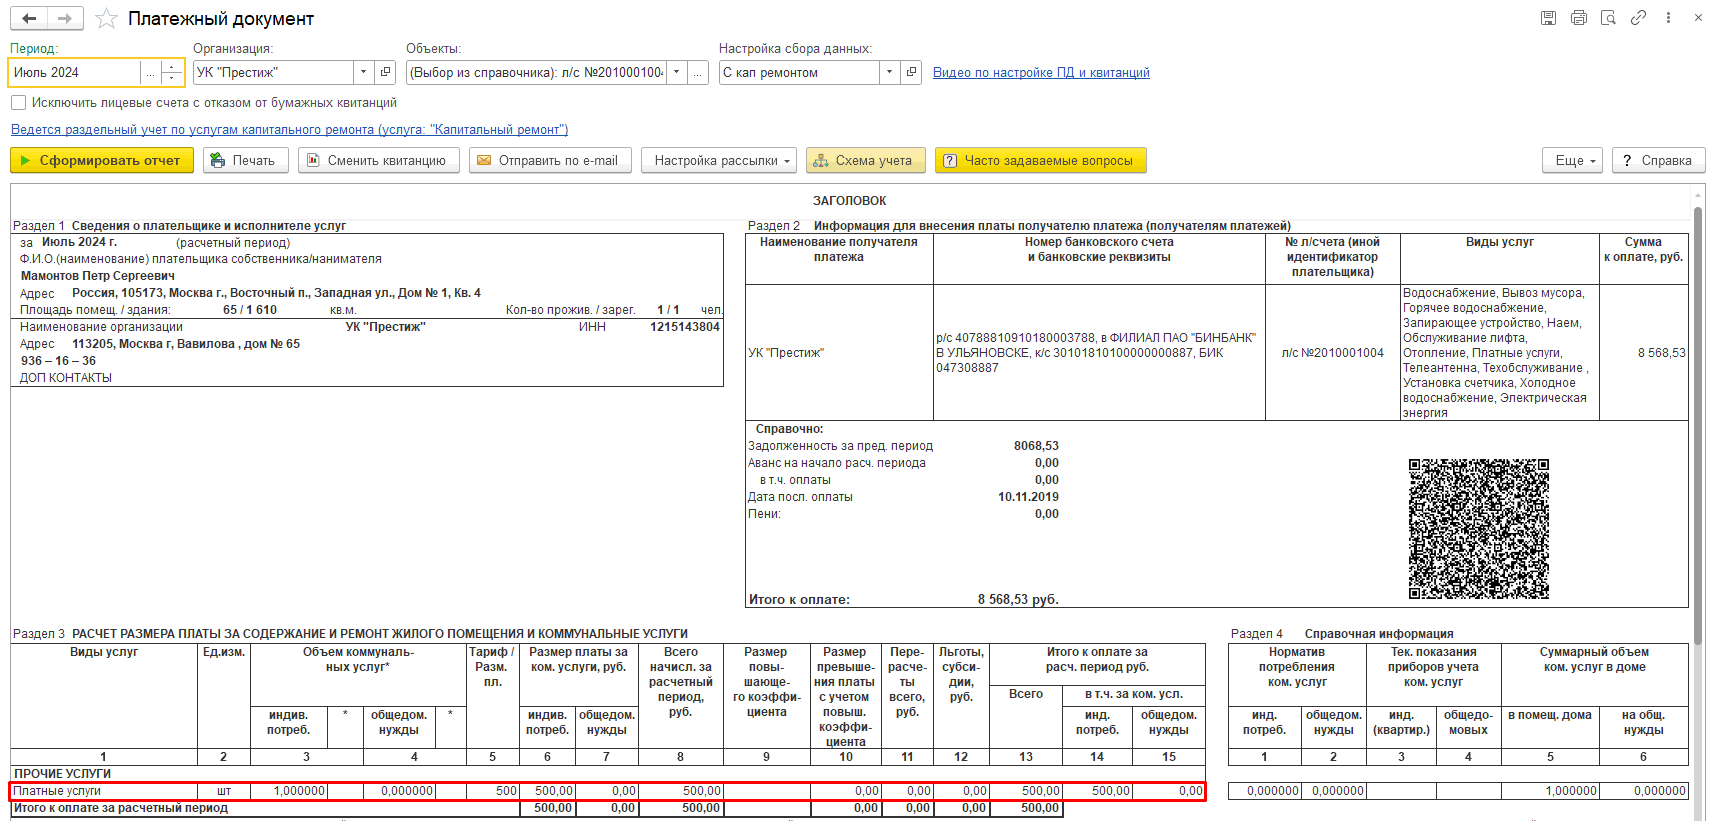1724x821 pixels.
Task: Open the period picker with the ellipsis button
Action: 150,73
